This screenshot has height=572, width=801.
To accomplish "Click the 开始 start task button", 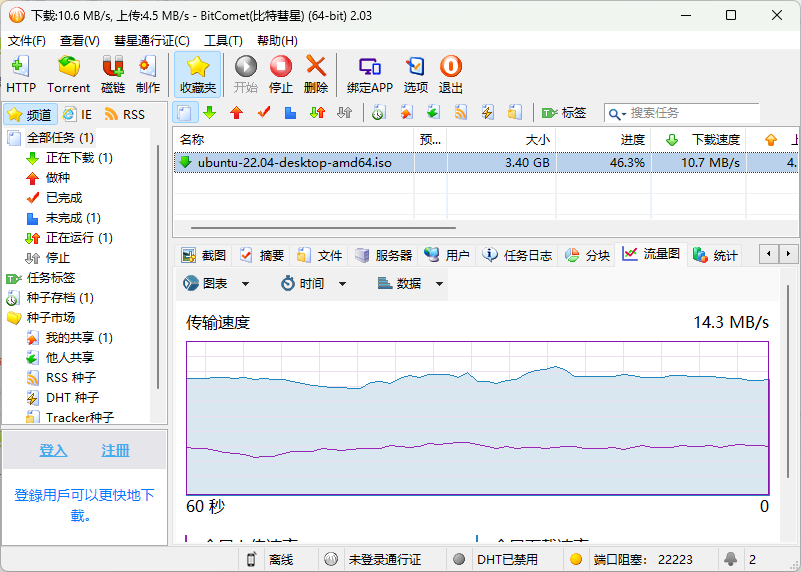I will pos(246,75).
